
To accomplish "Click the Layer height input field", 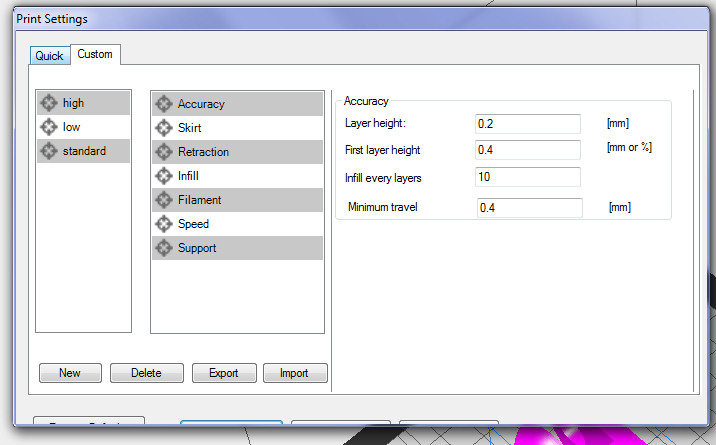I will [x=527, y=124].
